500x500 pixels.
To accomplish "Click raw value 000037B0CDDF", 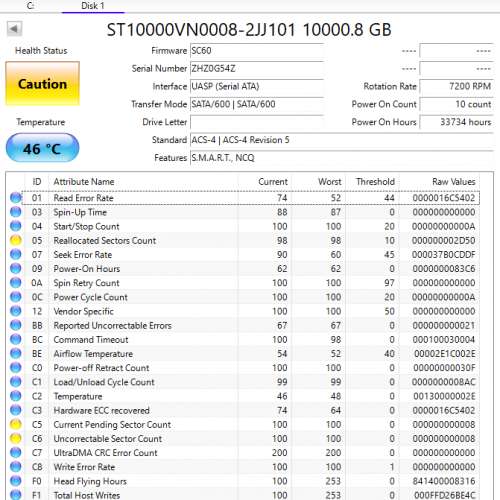I will 444,255.
